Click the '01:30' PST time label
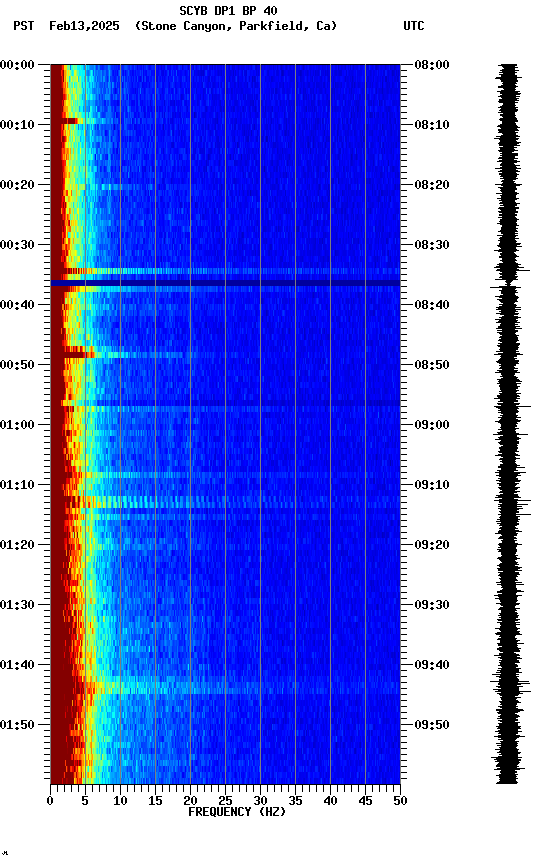This screenshot has width=552, height=864. click(x=17, y=606)
